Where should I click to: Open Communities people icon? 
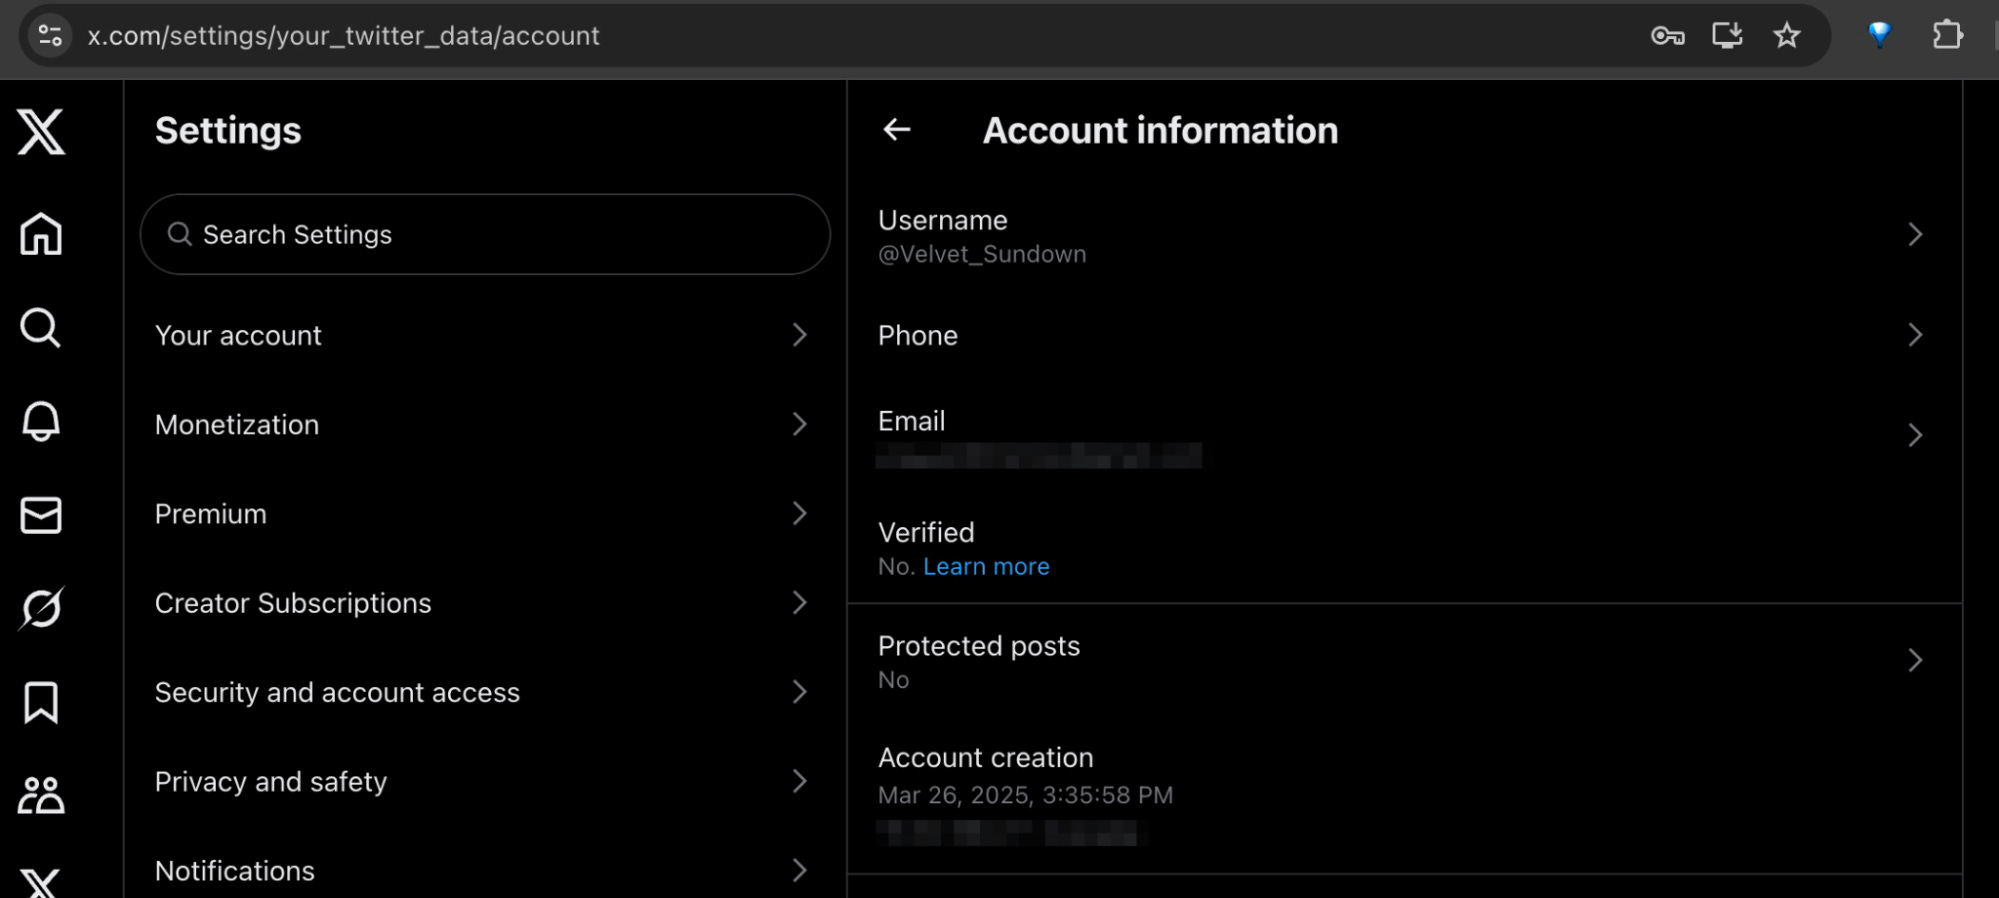41,795
